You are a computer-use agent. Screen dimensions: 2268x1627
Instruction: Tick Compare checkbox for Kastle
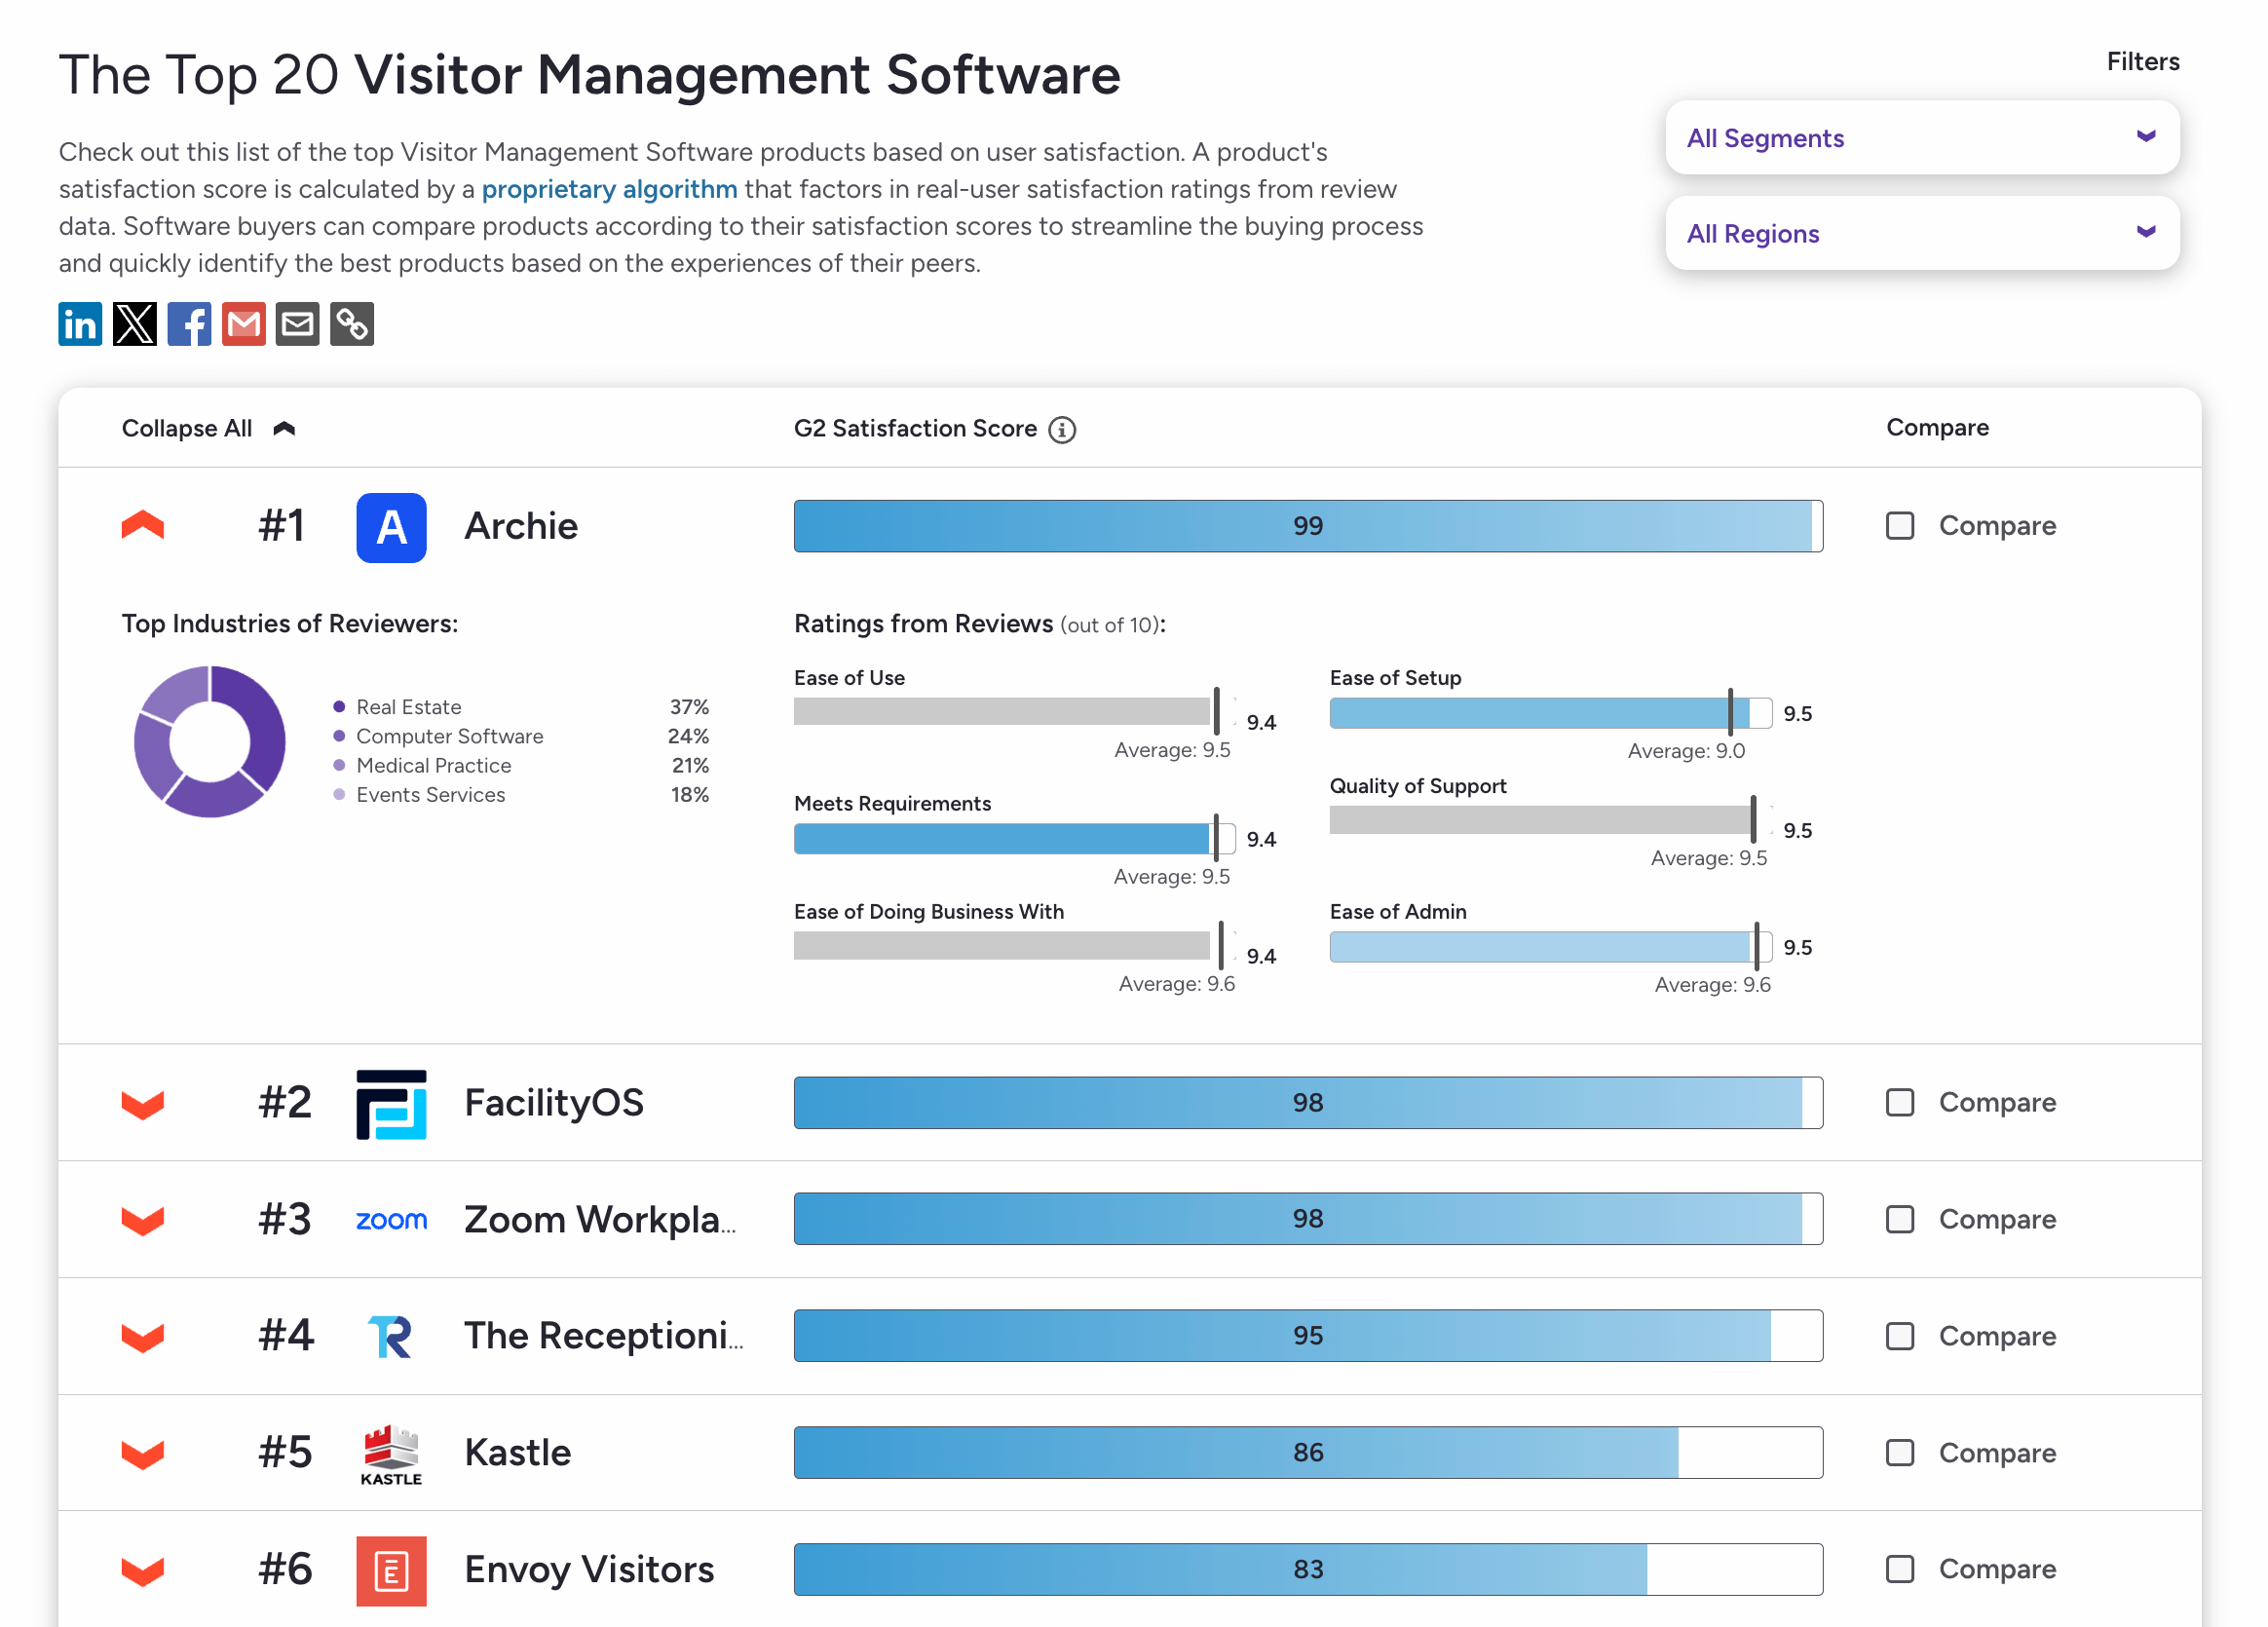1899,1452
